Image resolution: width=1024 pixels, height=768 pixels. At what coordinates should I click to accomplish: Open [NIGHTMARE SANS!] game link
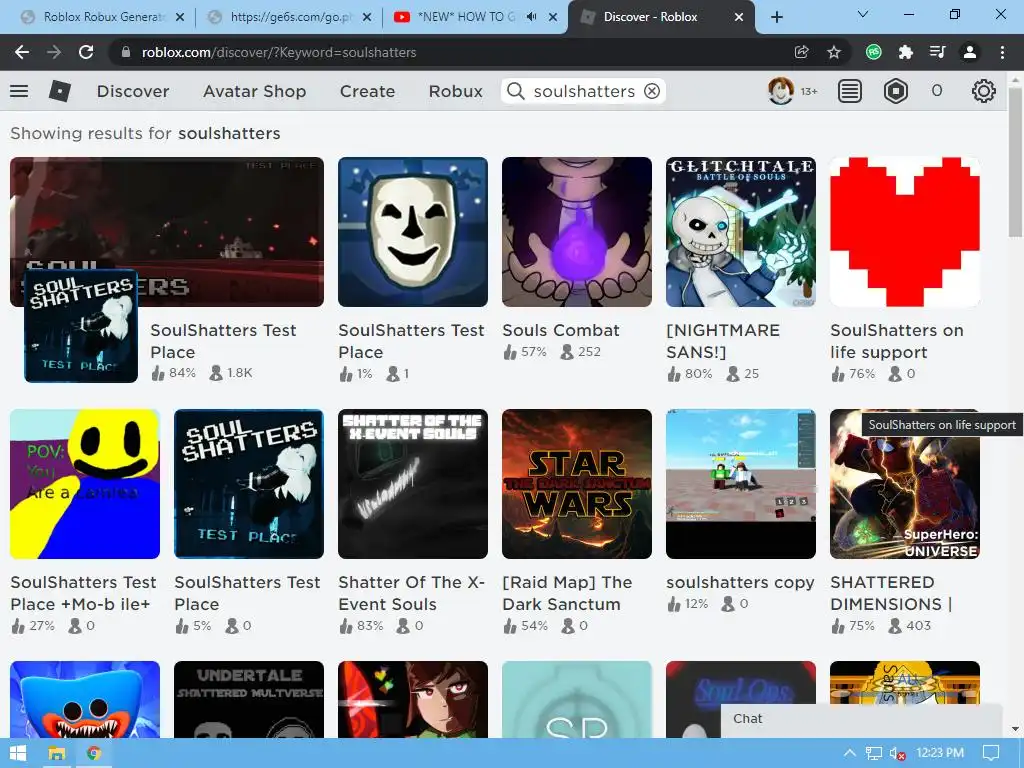[x=723, y=341]
